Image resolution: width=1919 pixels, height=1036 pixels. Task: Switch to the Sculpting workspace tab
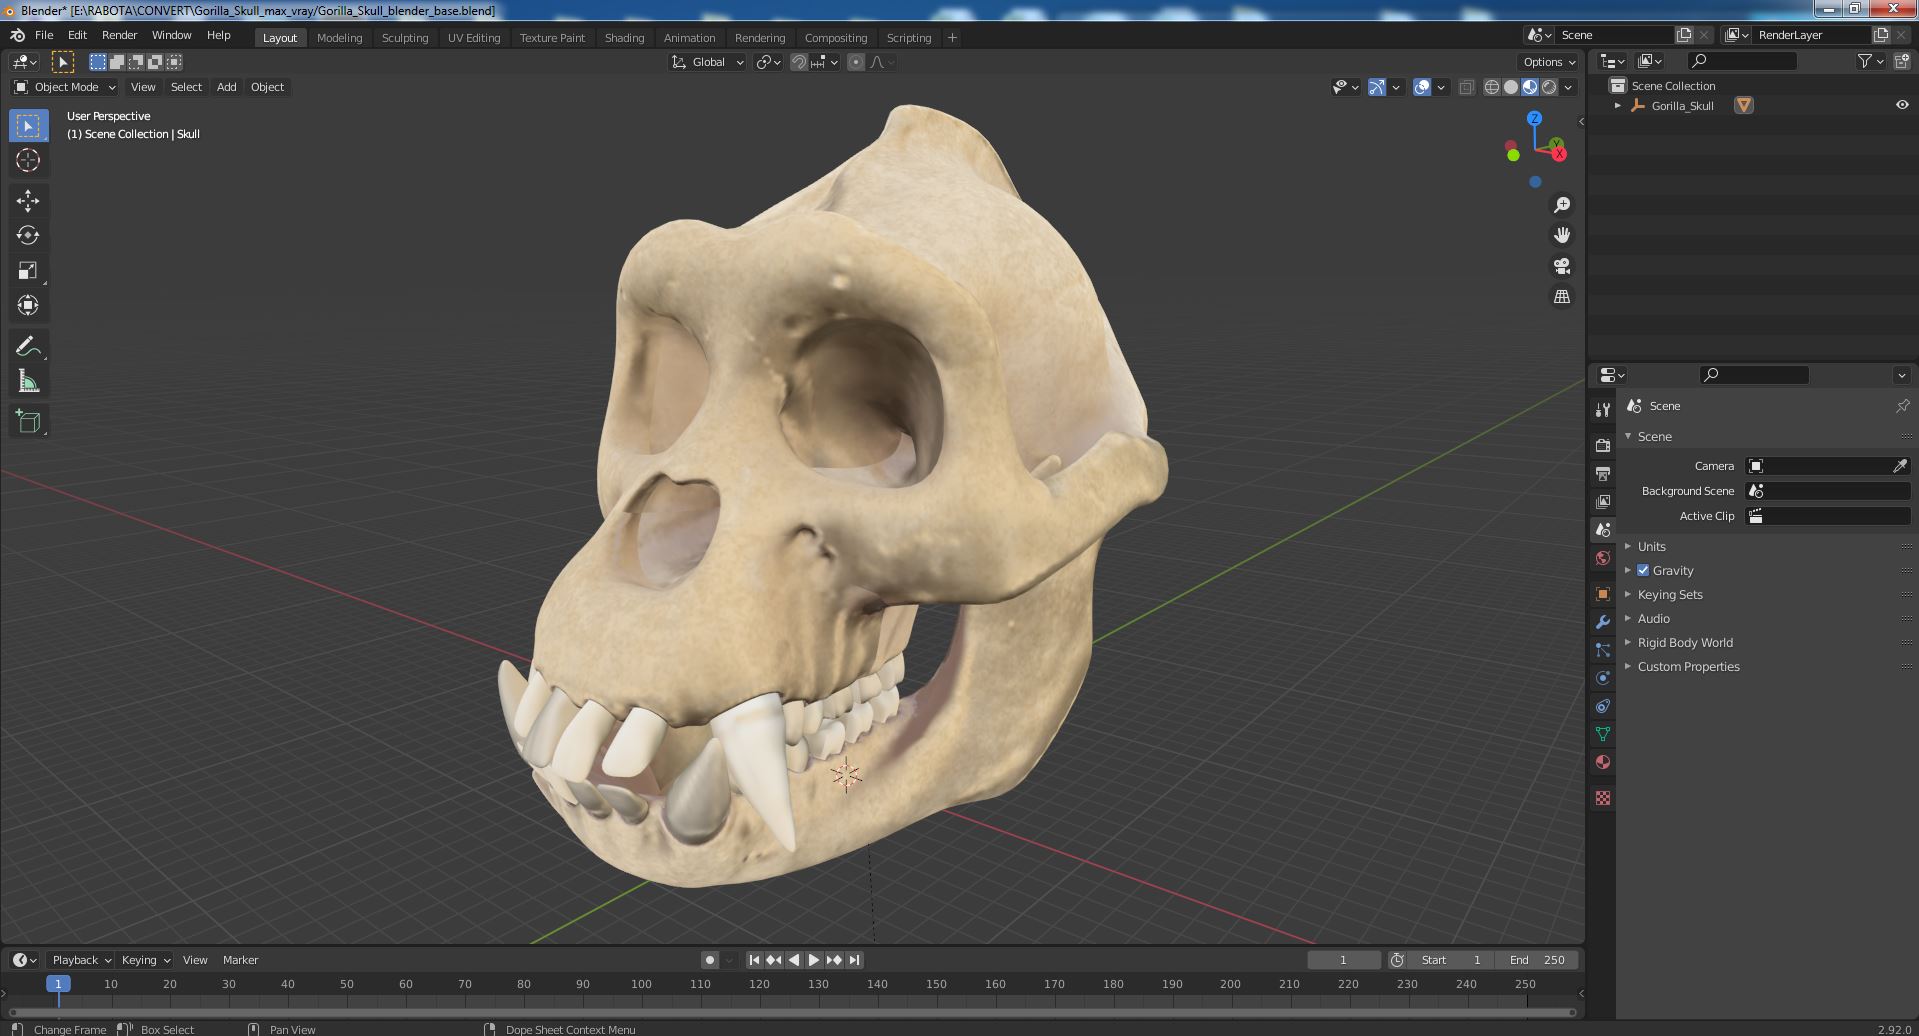tap(405, 38)
